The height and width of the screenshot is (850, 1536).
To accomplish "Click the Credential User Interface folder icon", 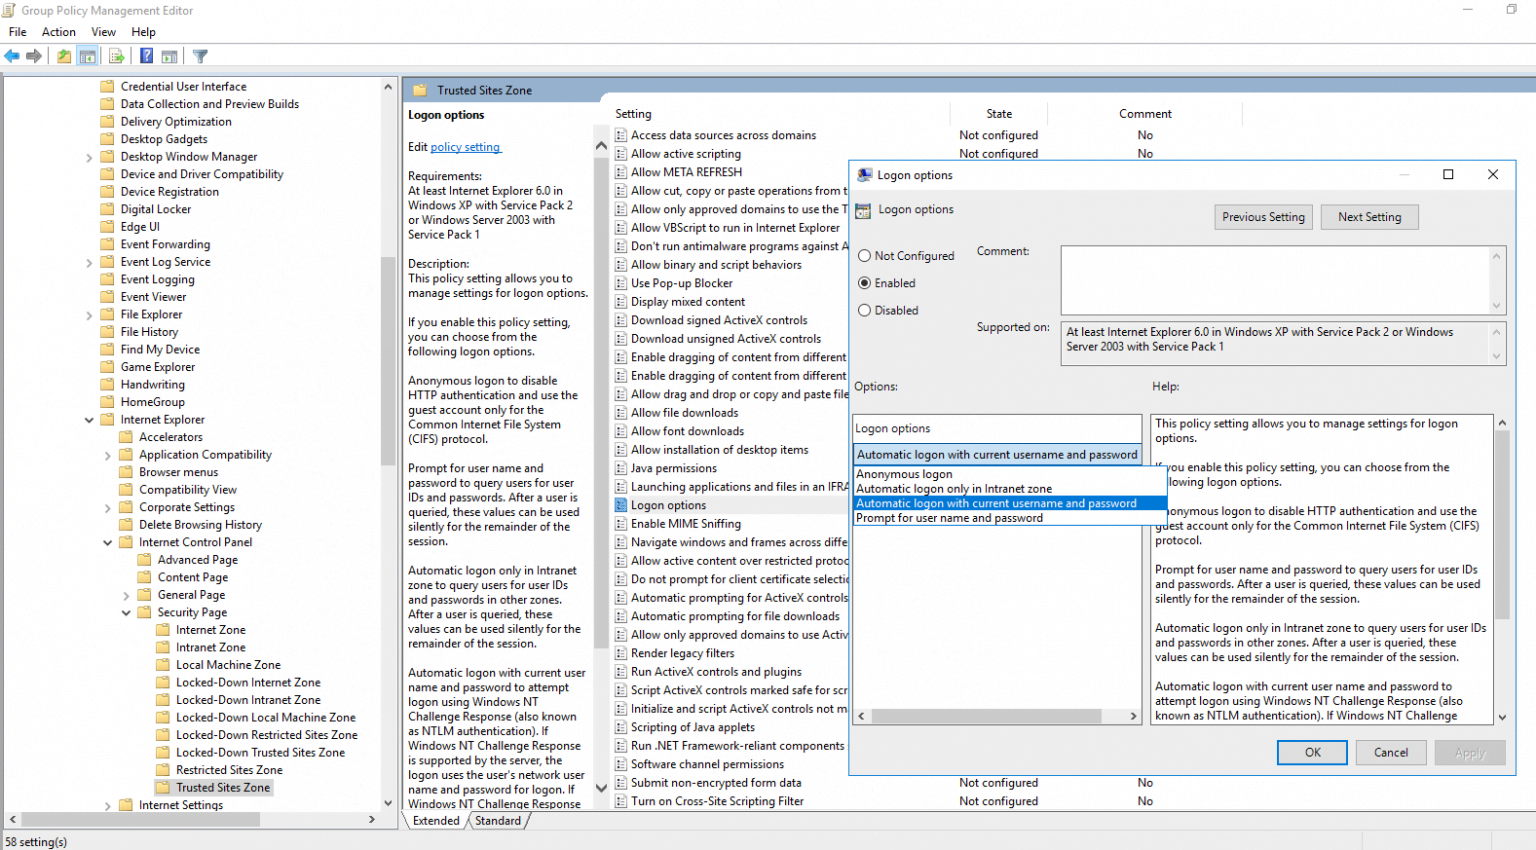I will tap(108, 87).
